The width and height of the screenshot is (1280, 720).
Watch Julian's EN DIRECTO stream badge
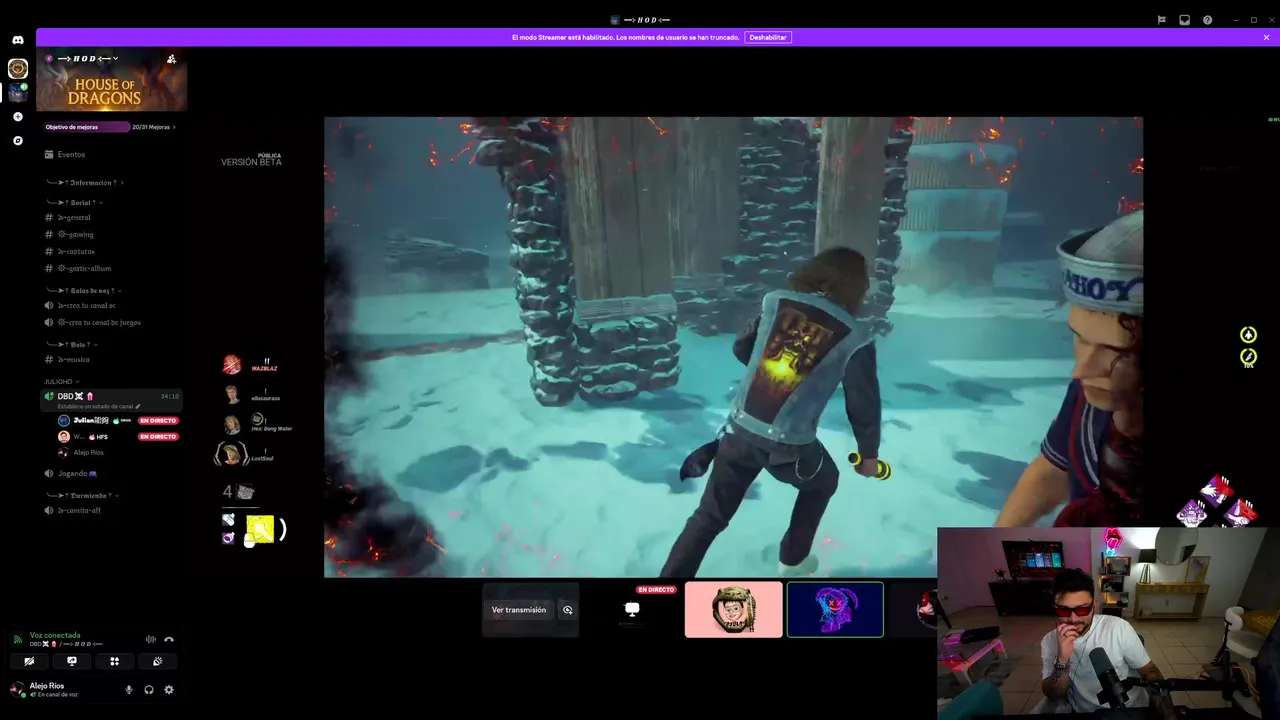tap(158, 421)
